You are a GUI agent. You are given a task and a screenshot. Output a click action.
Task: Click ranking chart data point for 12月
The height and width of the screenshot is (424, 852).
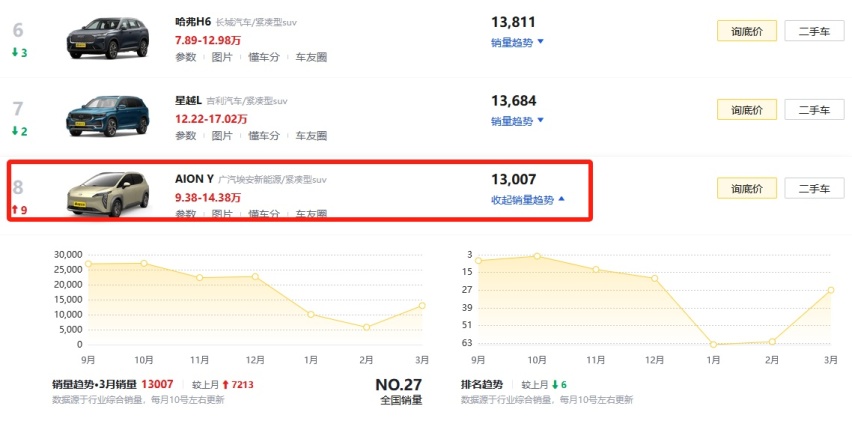pyautogui.click(x=655, y=278)
